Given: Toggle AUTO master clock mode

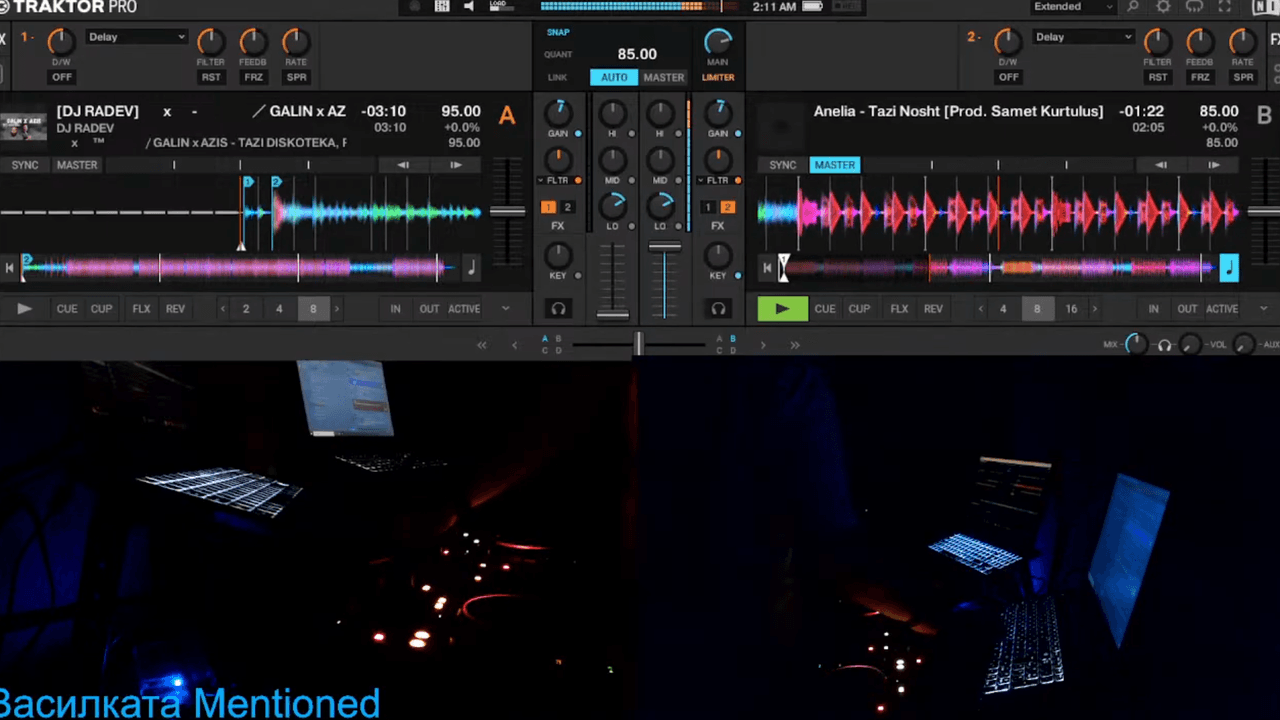Looking at the screenshot, I should (614, 77).
